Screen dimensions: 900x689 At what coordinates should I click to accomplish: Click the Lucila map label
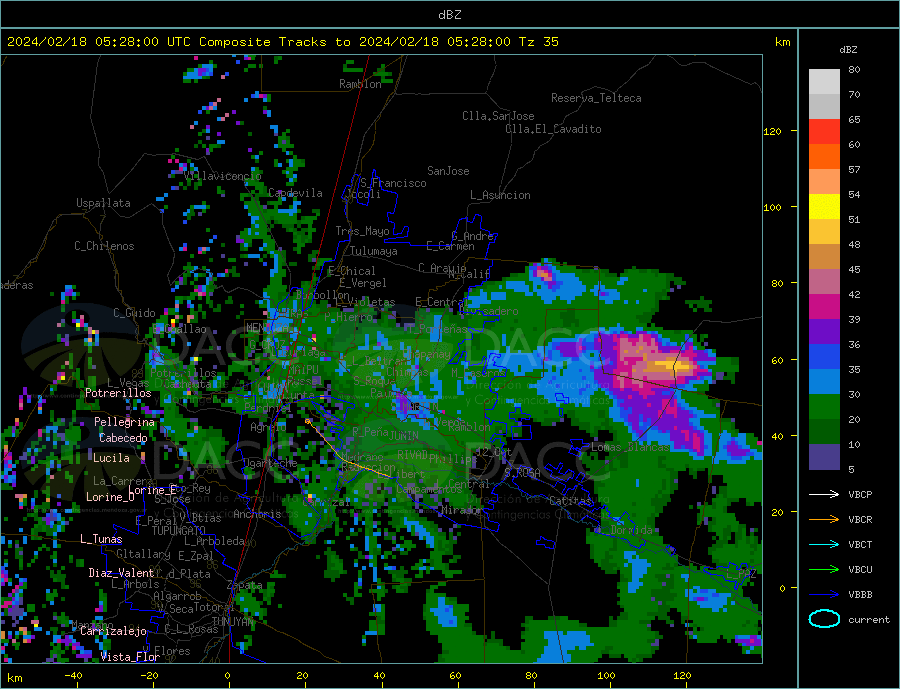[111, 458]
